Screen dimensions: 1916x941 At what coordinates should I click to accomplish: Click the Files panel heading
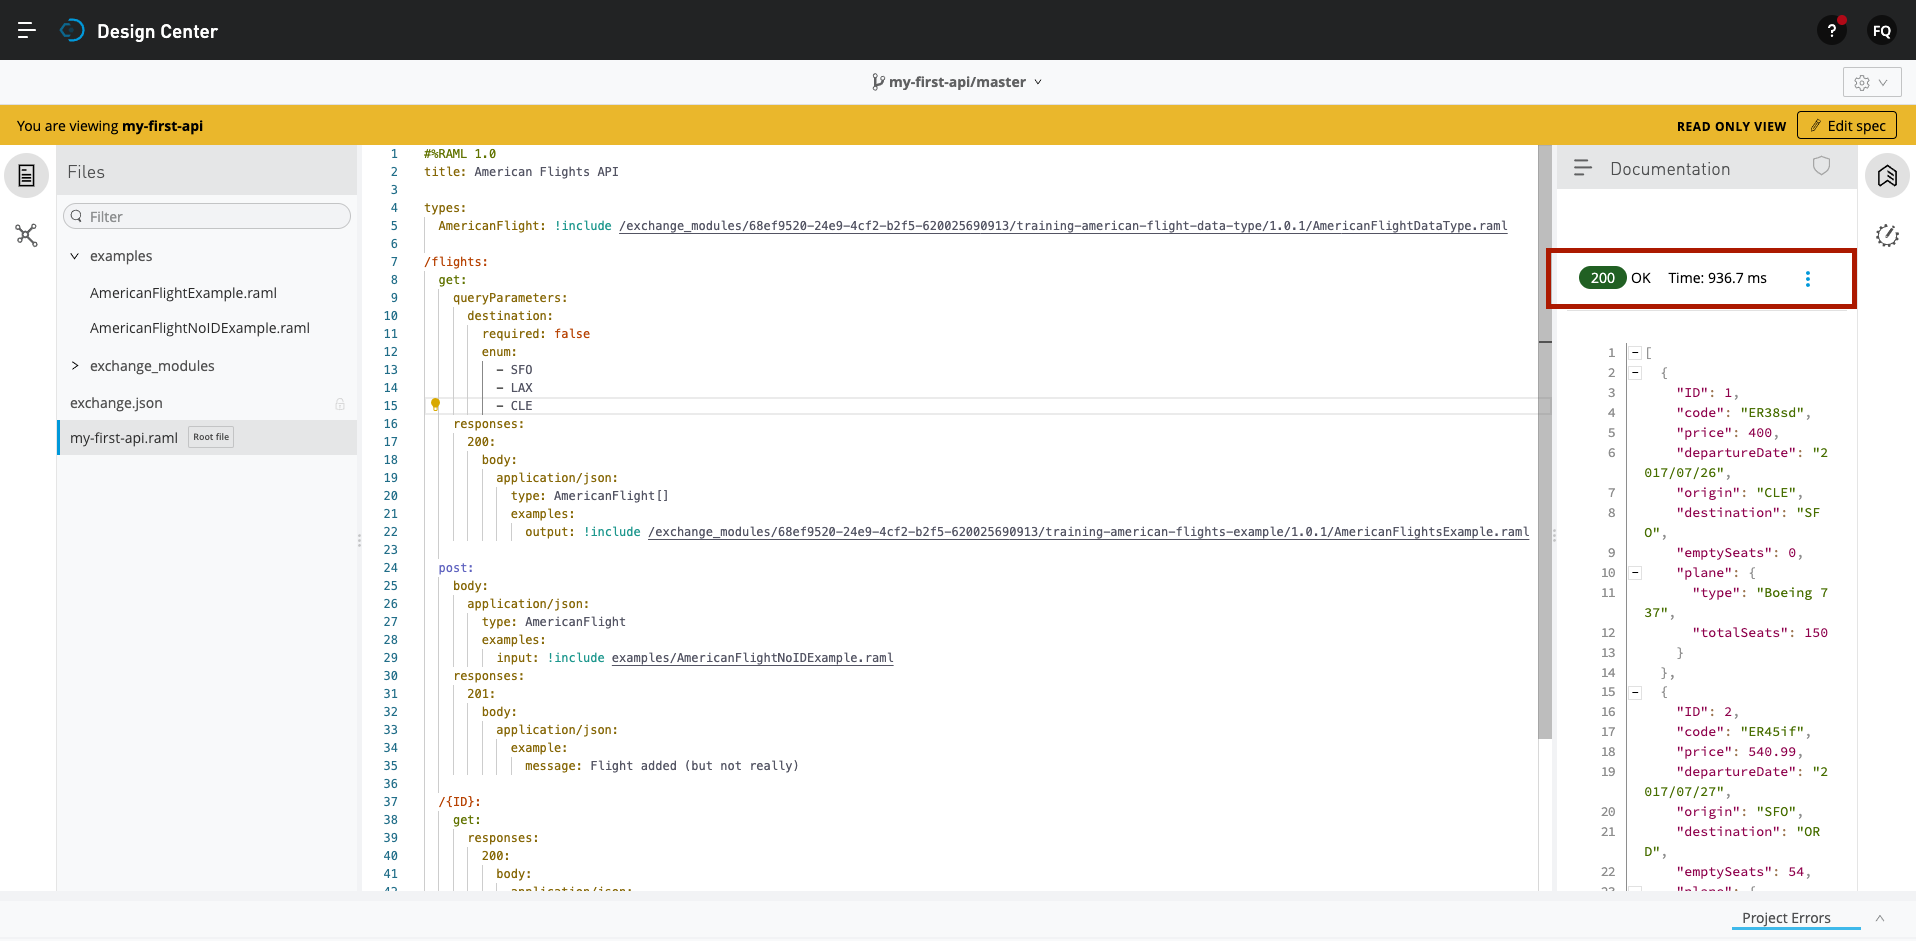pyautogui.click(x=86, y=172)
